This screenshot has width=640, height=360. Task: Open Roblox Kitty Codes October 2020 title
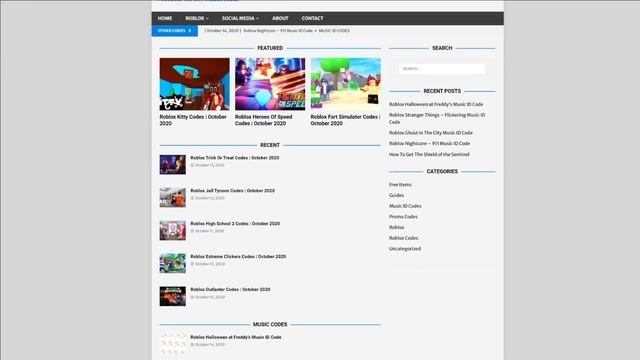click(x=193, y=120)
